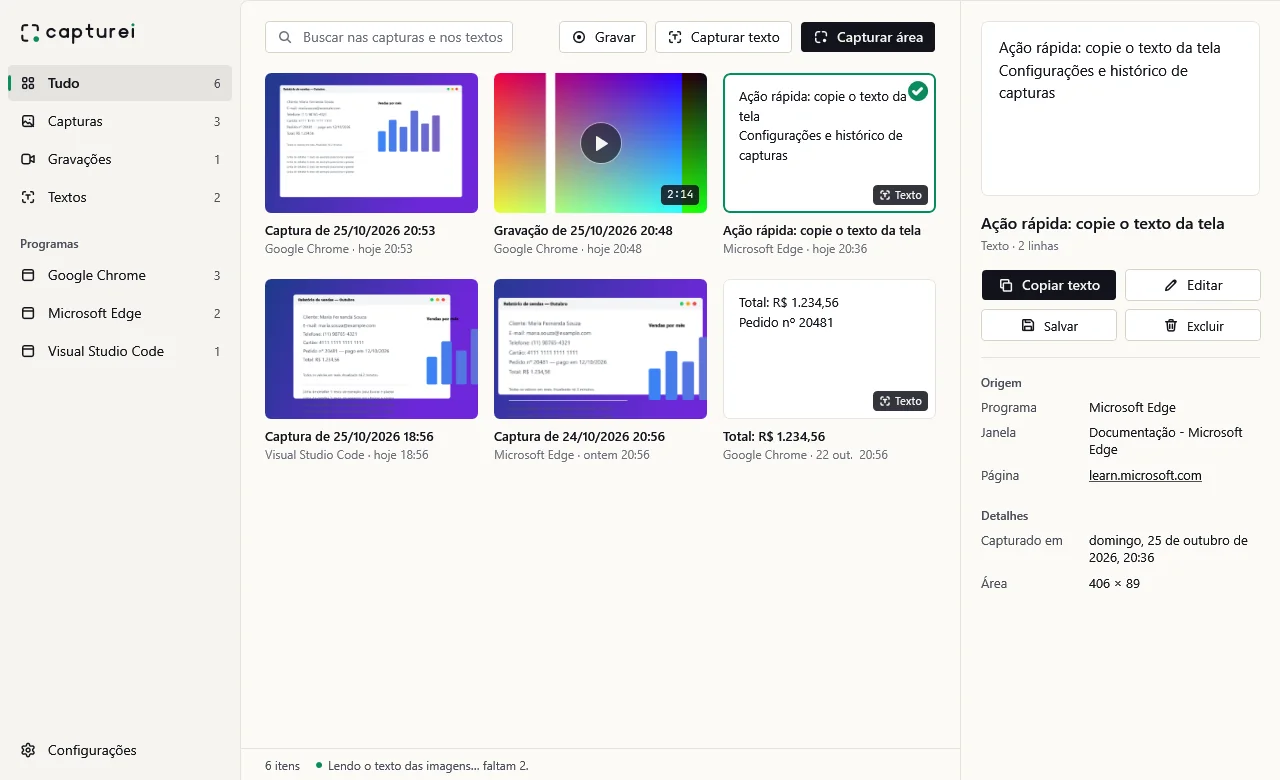1280x780 pixels.
Task: Show all items in Tudo
Action: (120, 83)
